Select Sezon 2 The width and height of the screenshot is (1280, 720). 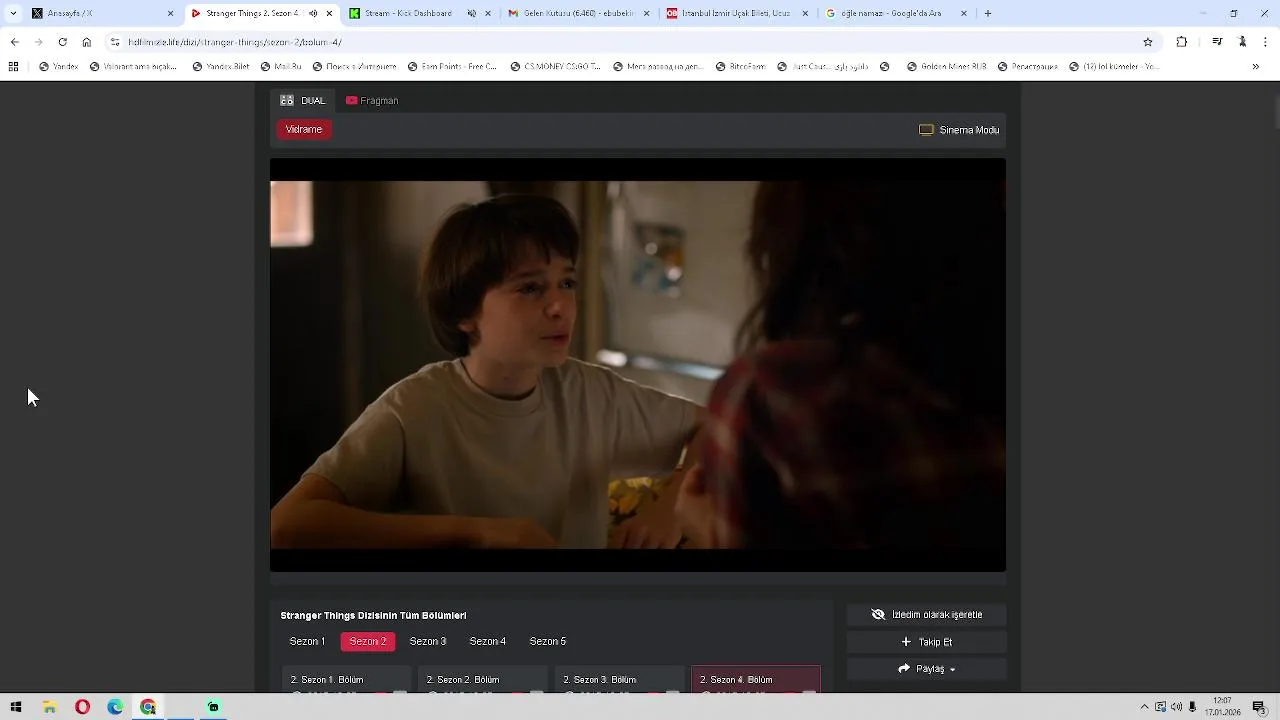[x=368, y=641]
